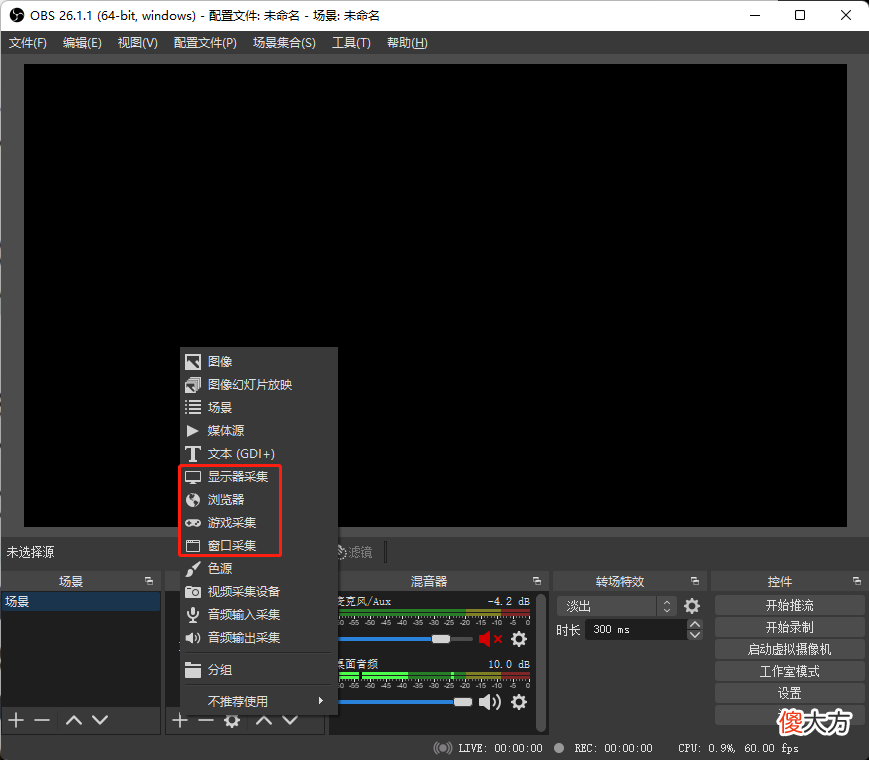The height and width of the screenshot is (760, 869).
Task: Click 开始录制 start recording button
Action: point(789,628)
